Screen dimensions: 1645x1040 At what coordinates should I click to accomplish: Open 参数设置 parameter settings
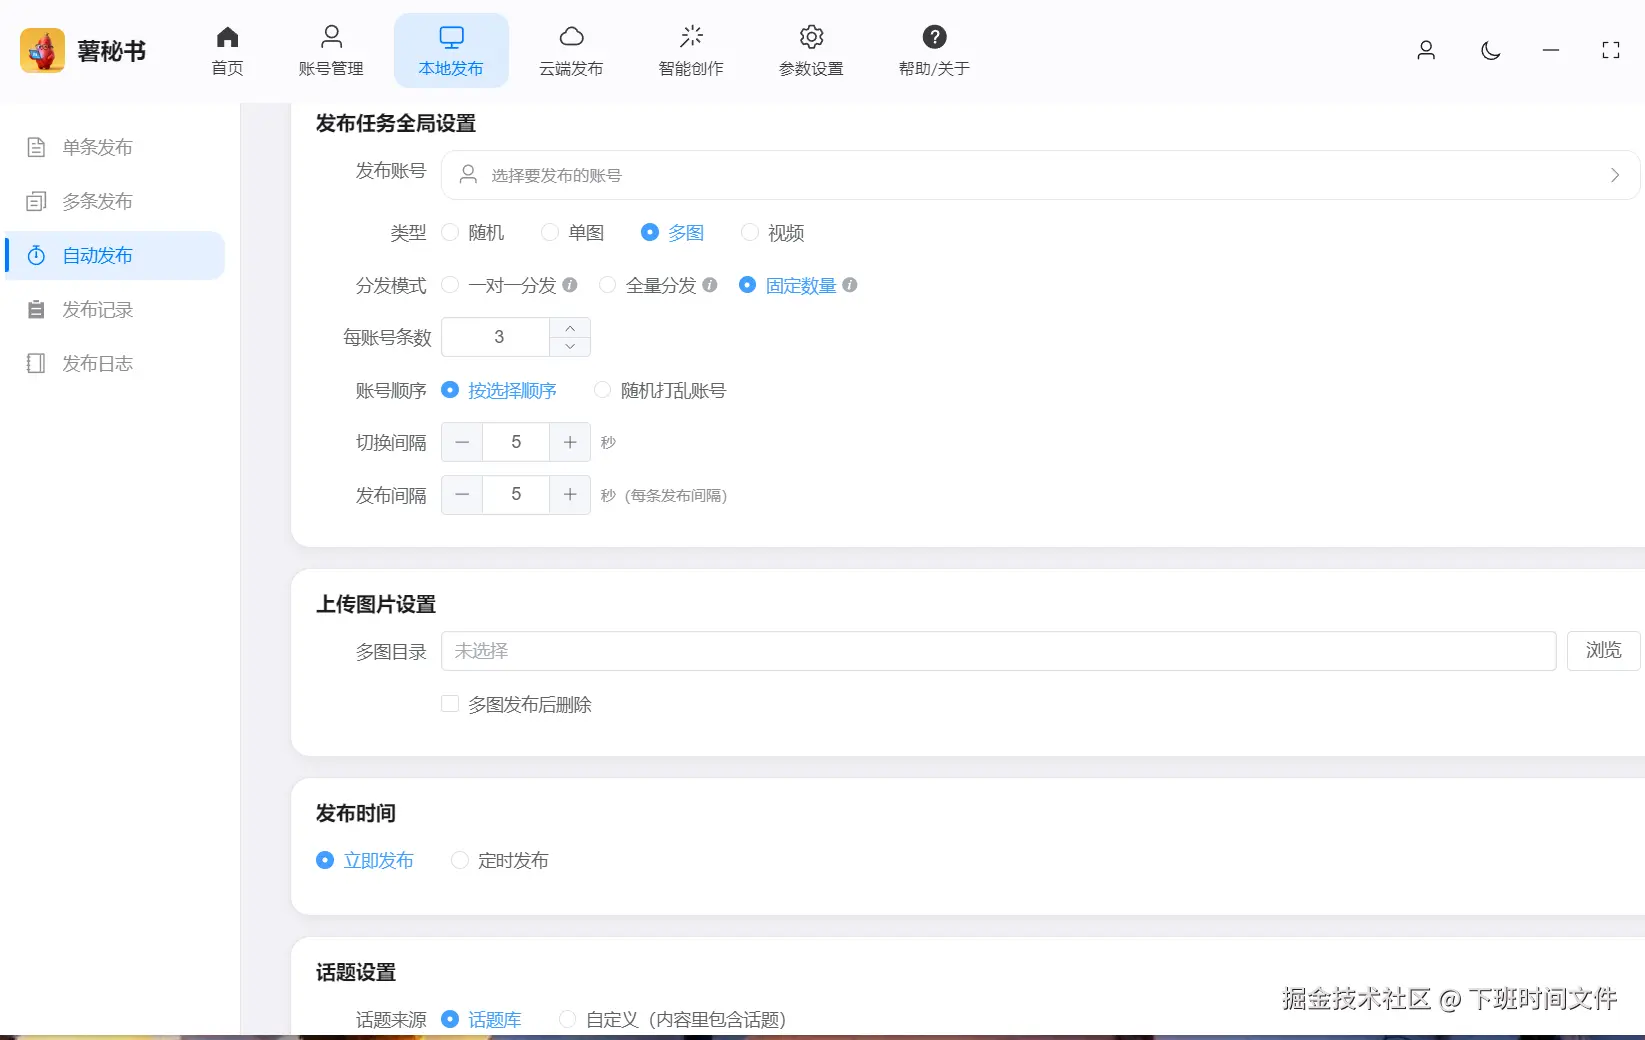[811, 50]
